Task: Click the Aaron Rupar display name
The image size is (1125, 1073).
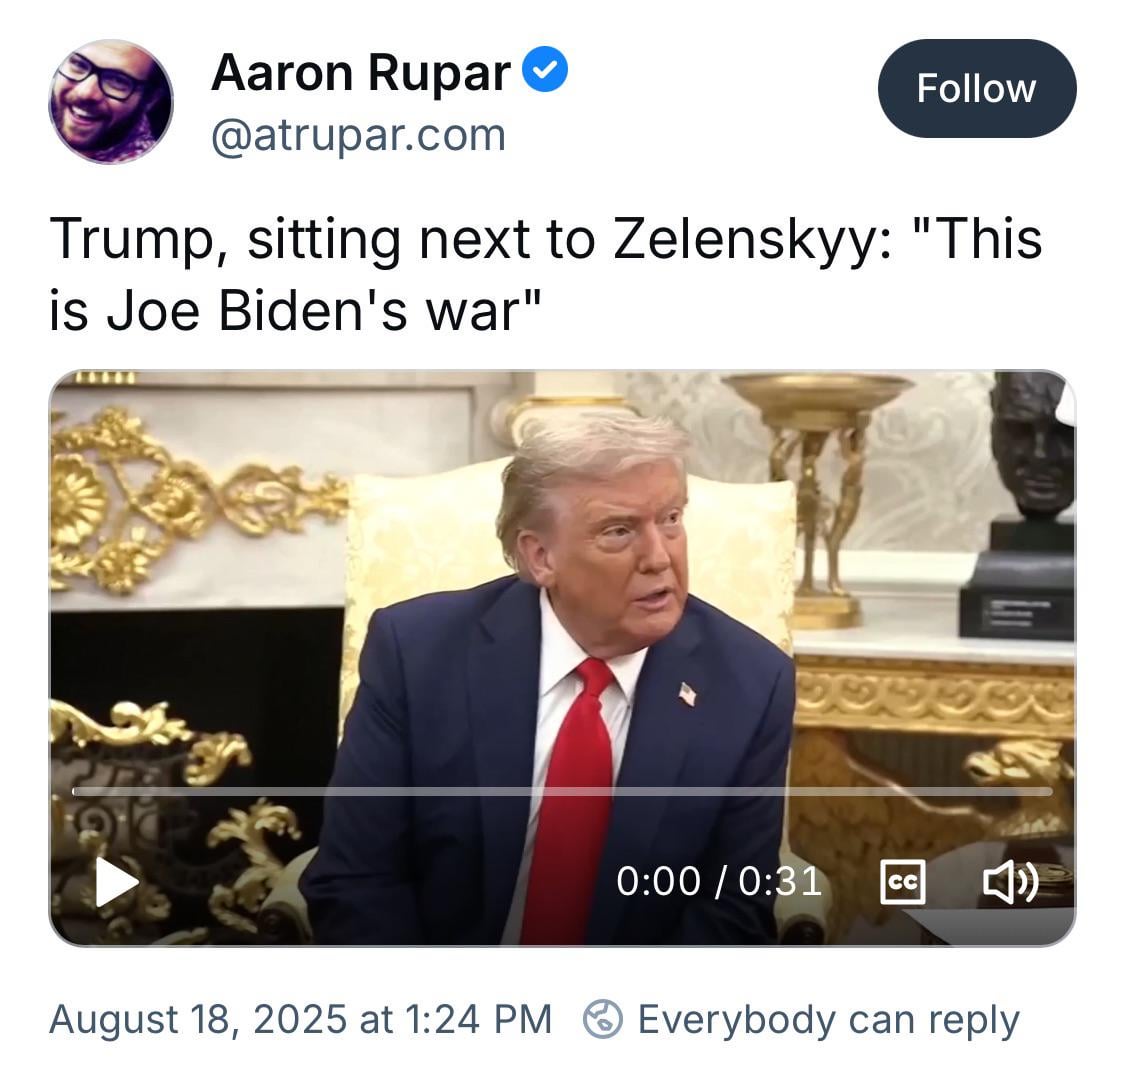Action: (361, 72)
